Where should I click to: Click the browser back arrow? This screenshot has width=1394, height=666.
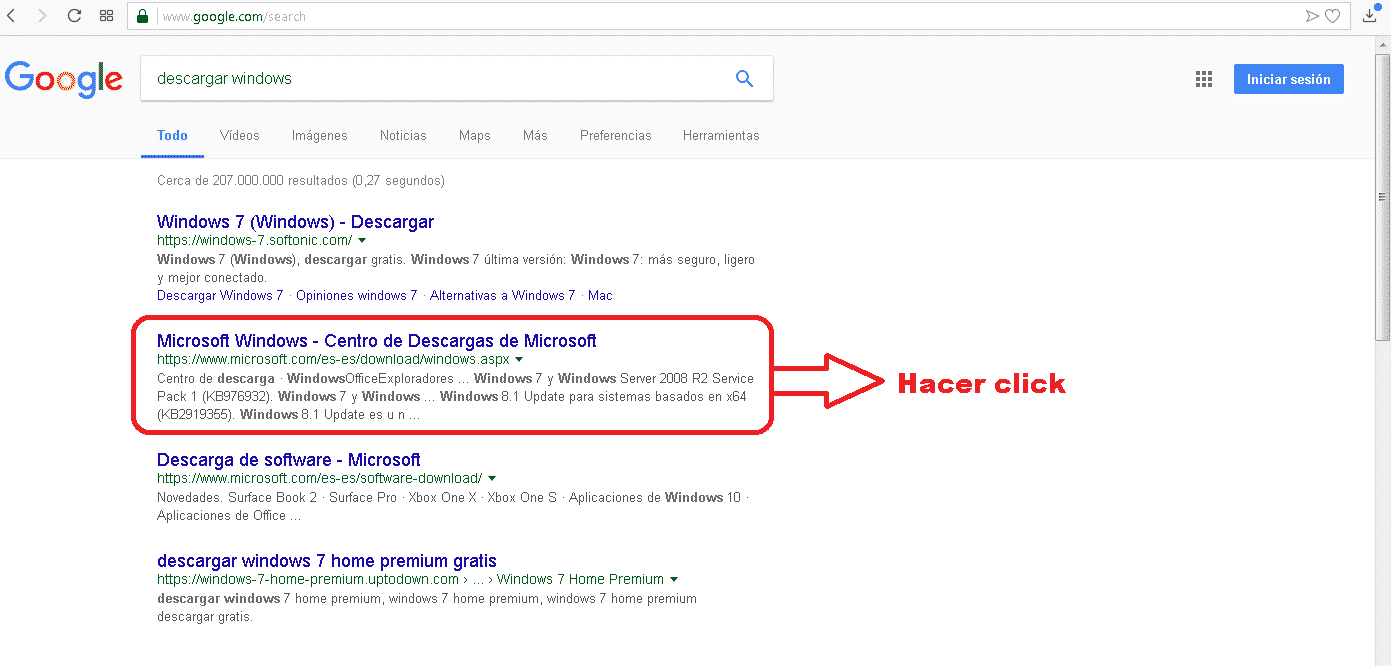[x=12, y=16]
